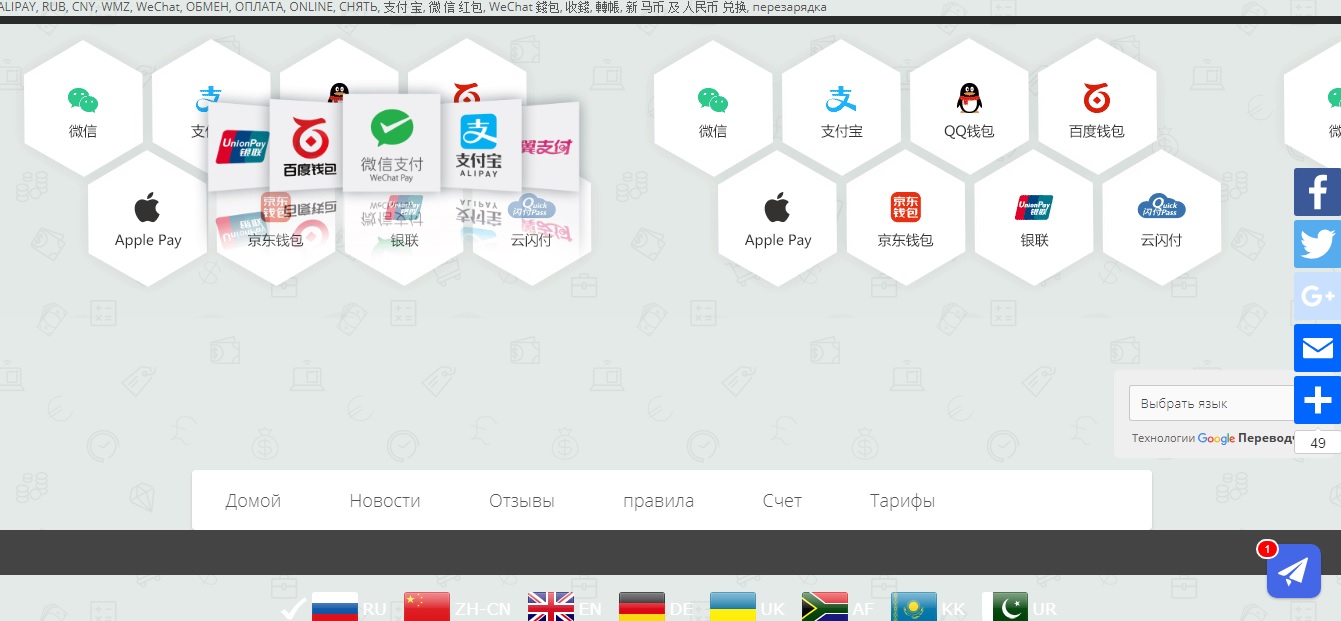
Task: Select the right-side 京东钱包 hexagon
Action: (905, 218)
